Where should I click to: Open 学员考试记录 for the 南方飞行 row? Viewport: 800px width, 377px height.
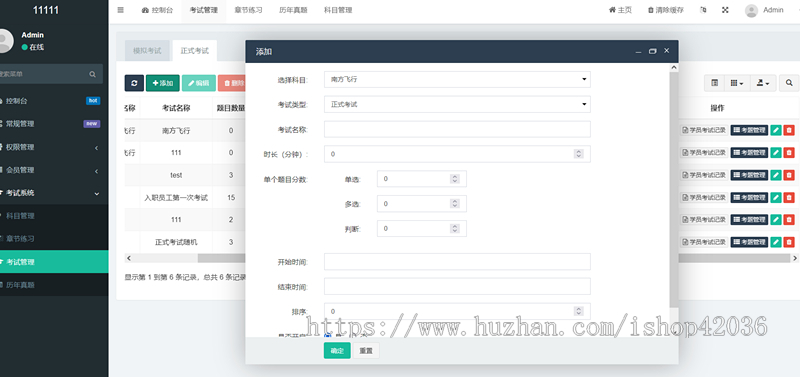pyautogui.click(x=704, y=130)
